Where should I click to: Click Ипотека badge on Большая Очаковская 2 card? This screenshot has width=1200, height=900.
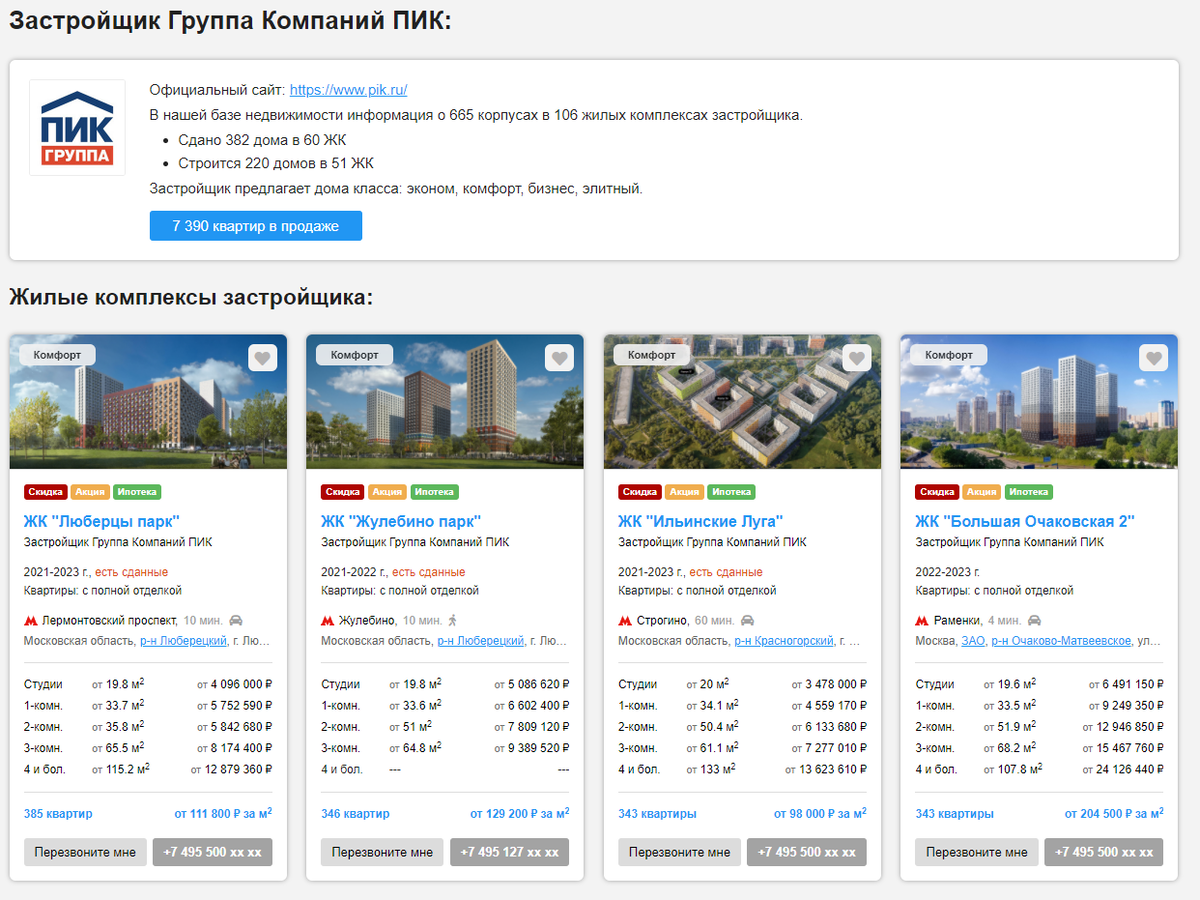[x=1029, y=492]
